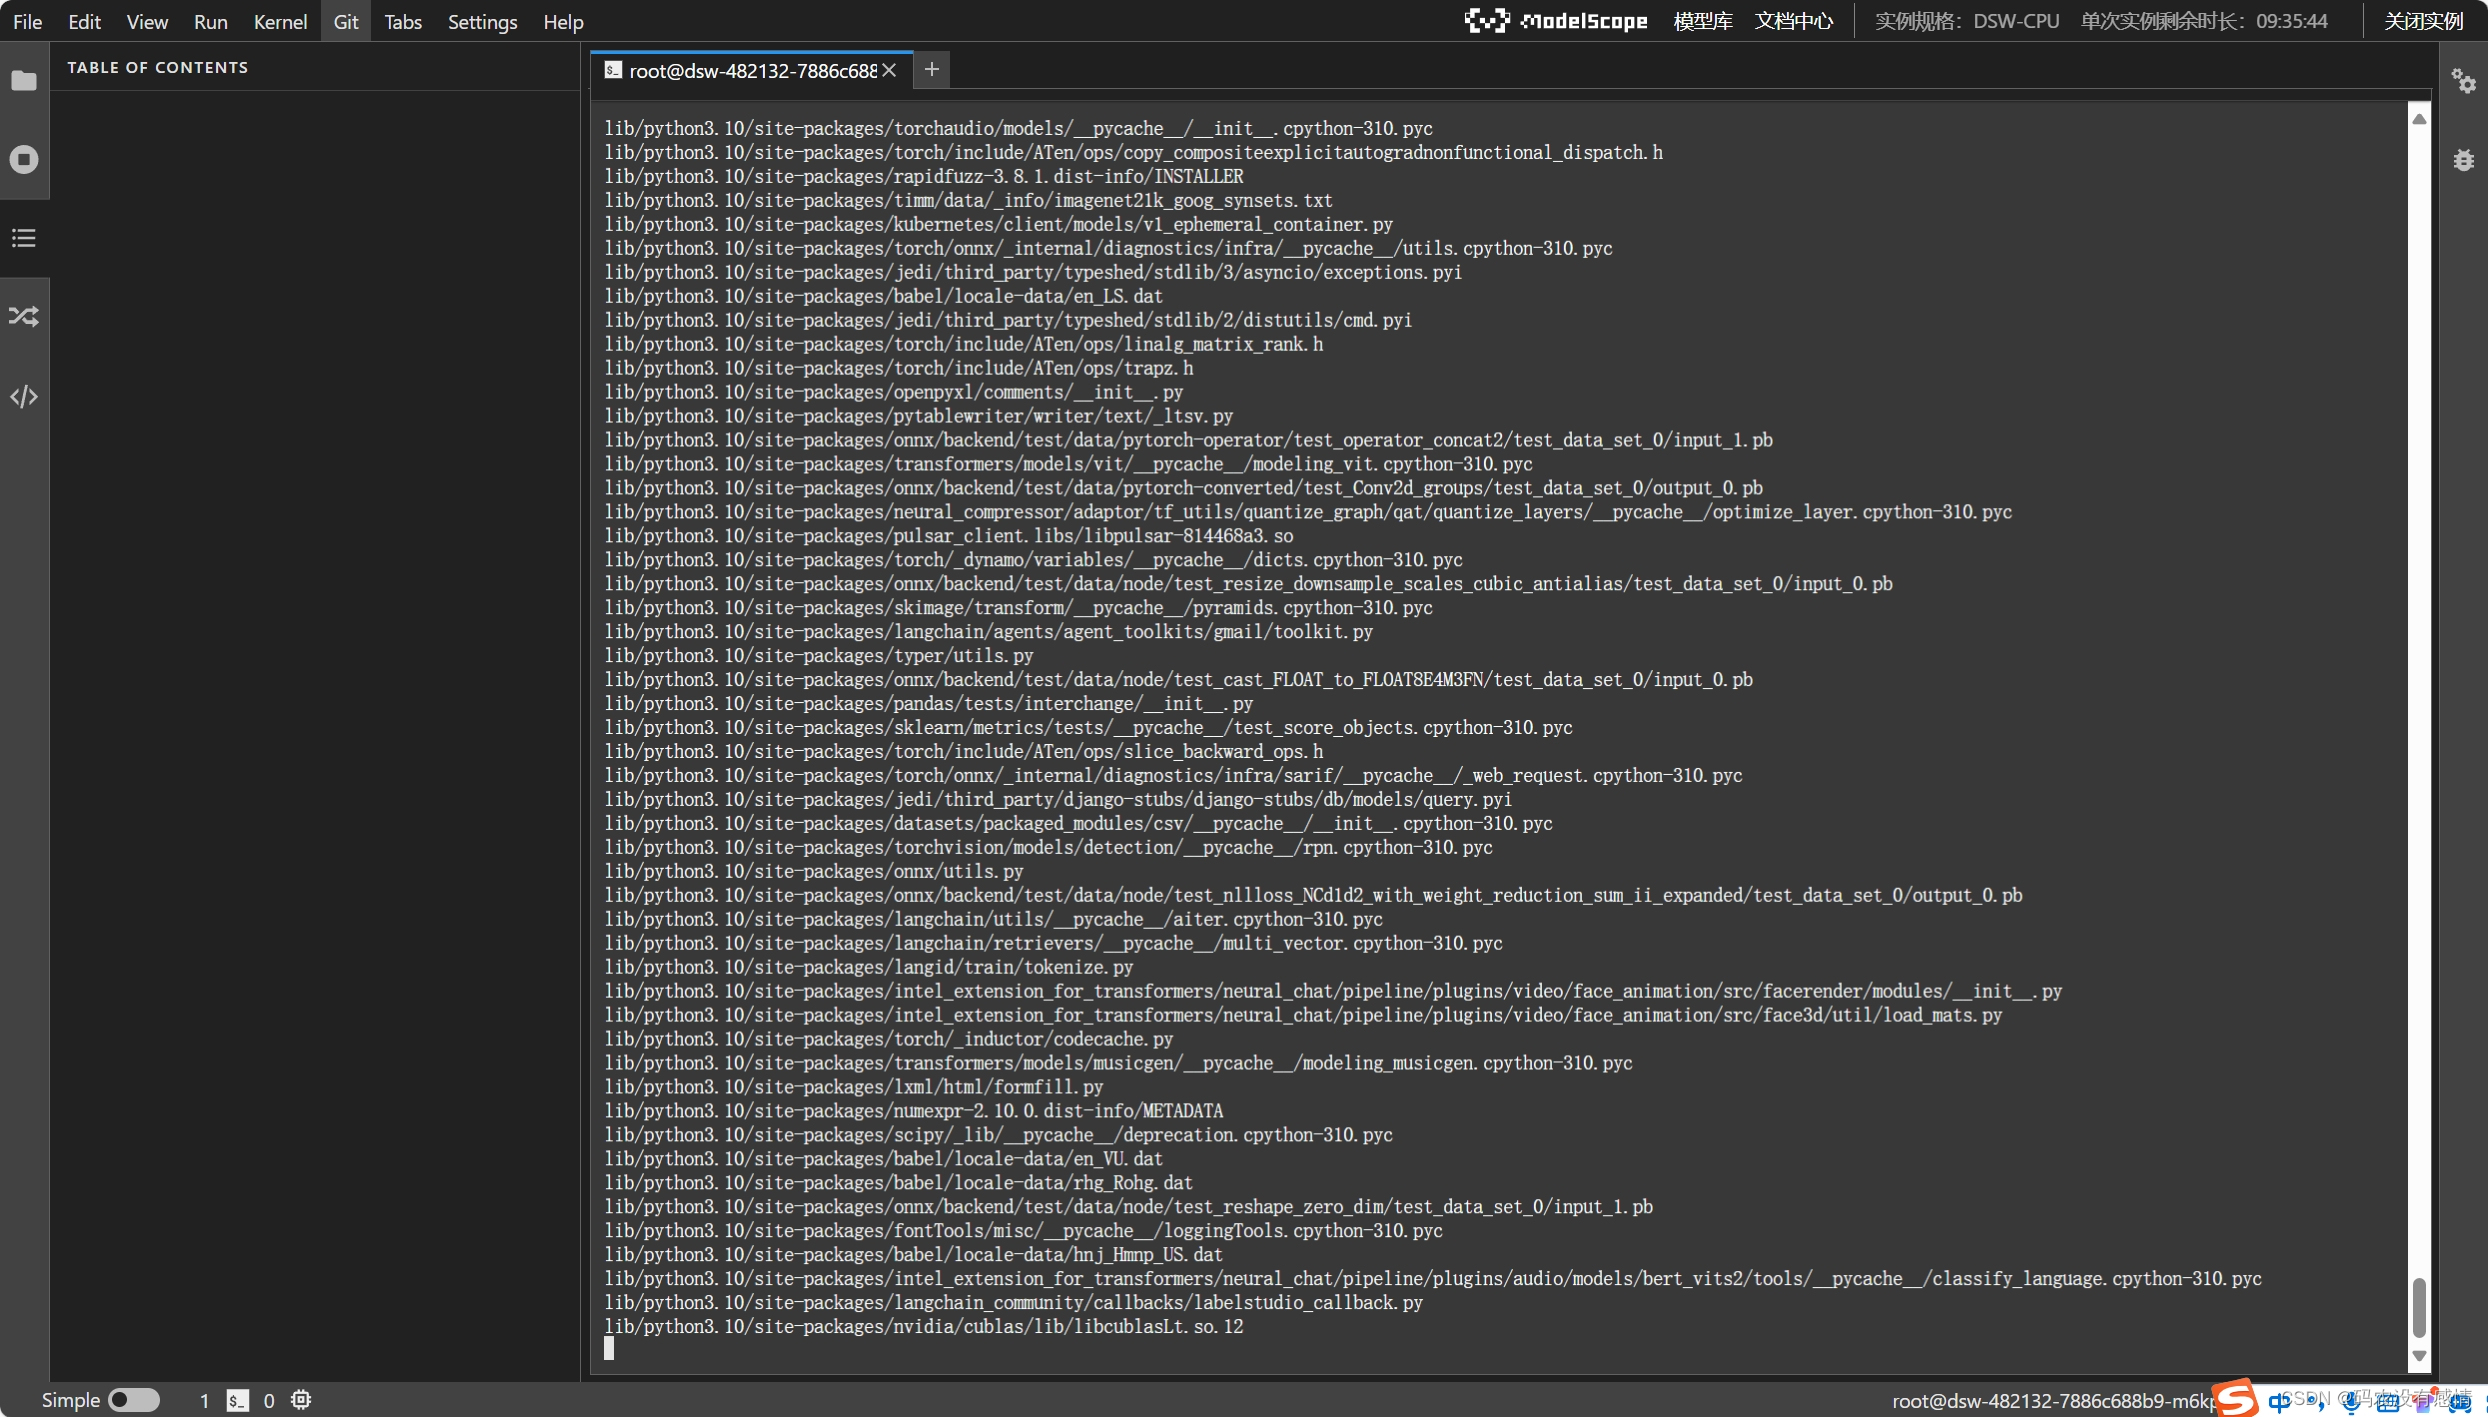
Task: Open the Tabs menu
Action: click(x=403, y=21)
